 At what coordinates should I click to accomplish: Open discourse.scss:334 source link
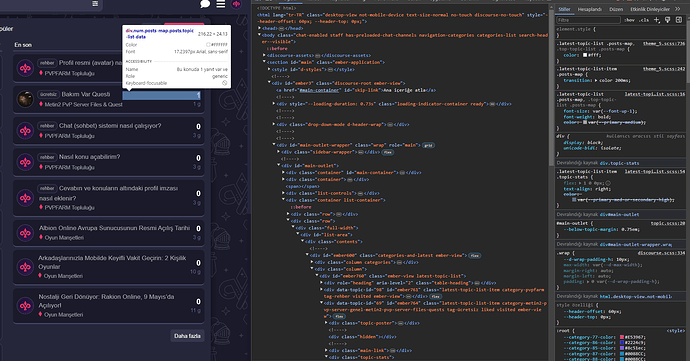661,253
